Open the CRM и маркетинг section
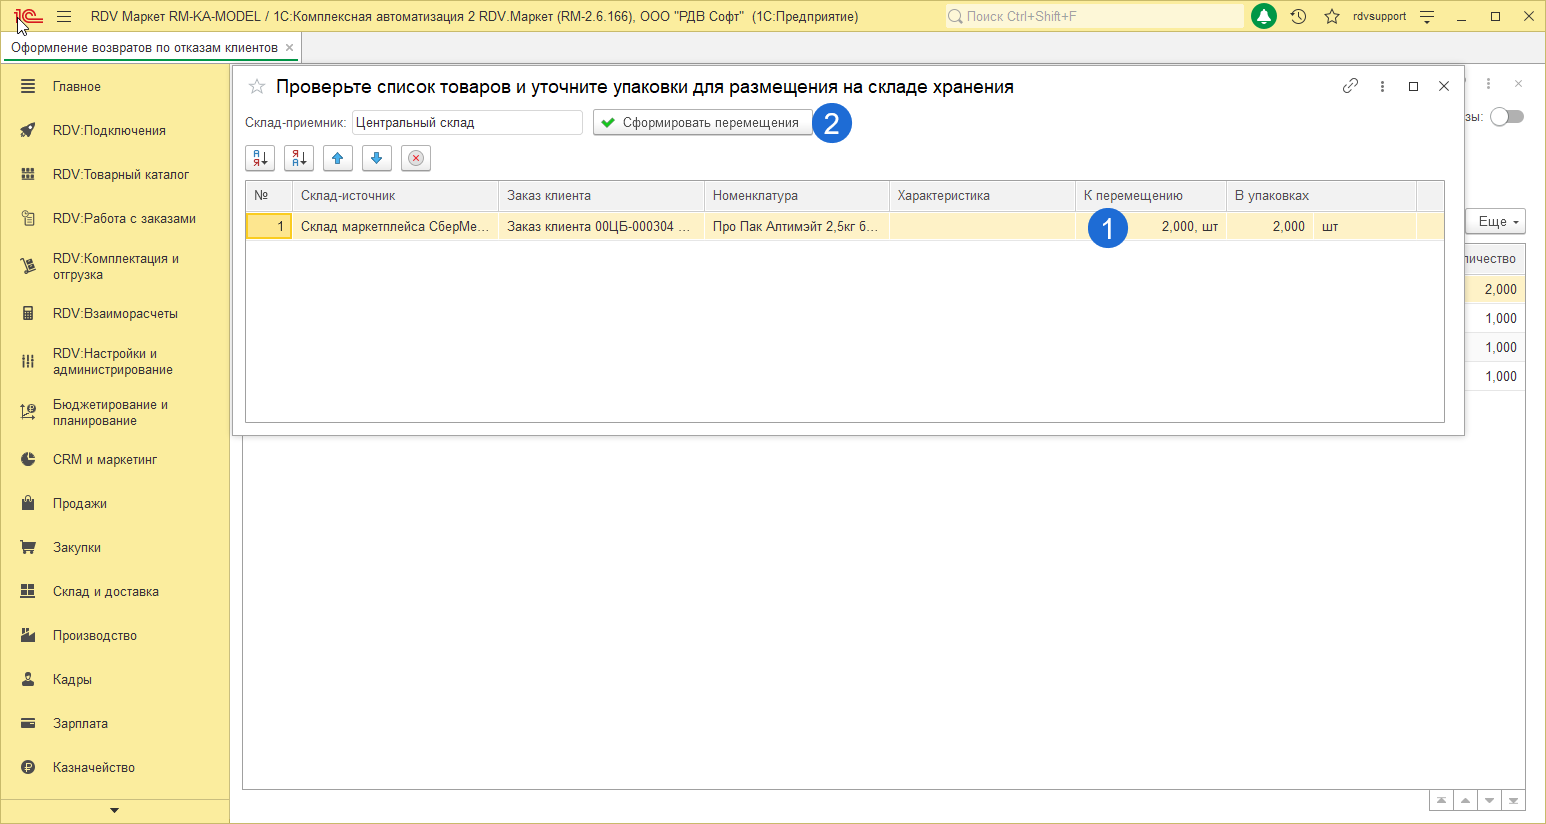 115,460
